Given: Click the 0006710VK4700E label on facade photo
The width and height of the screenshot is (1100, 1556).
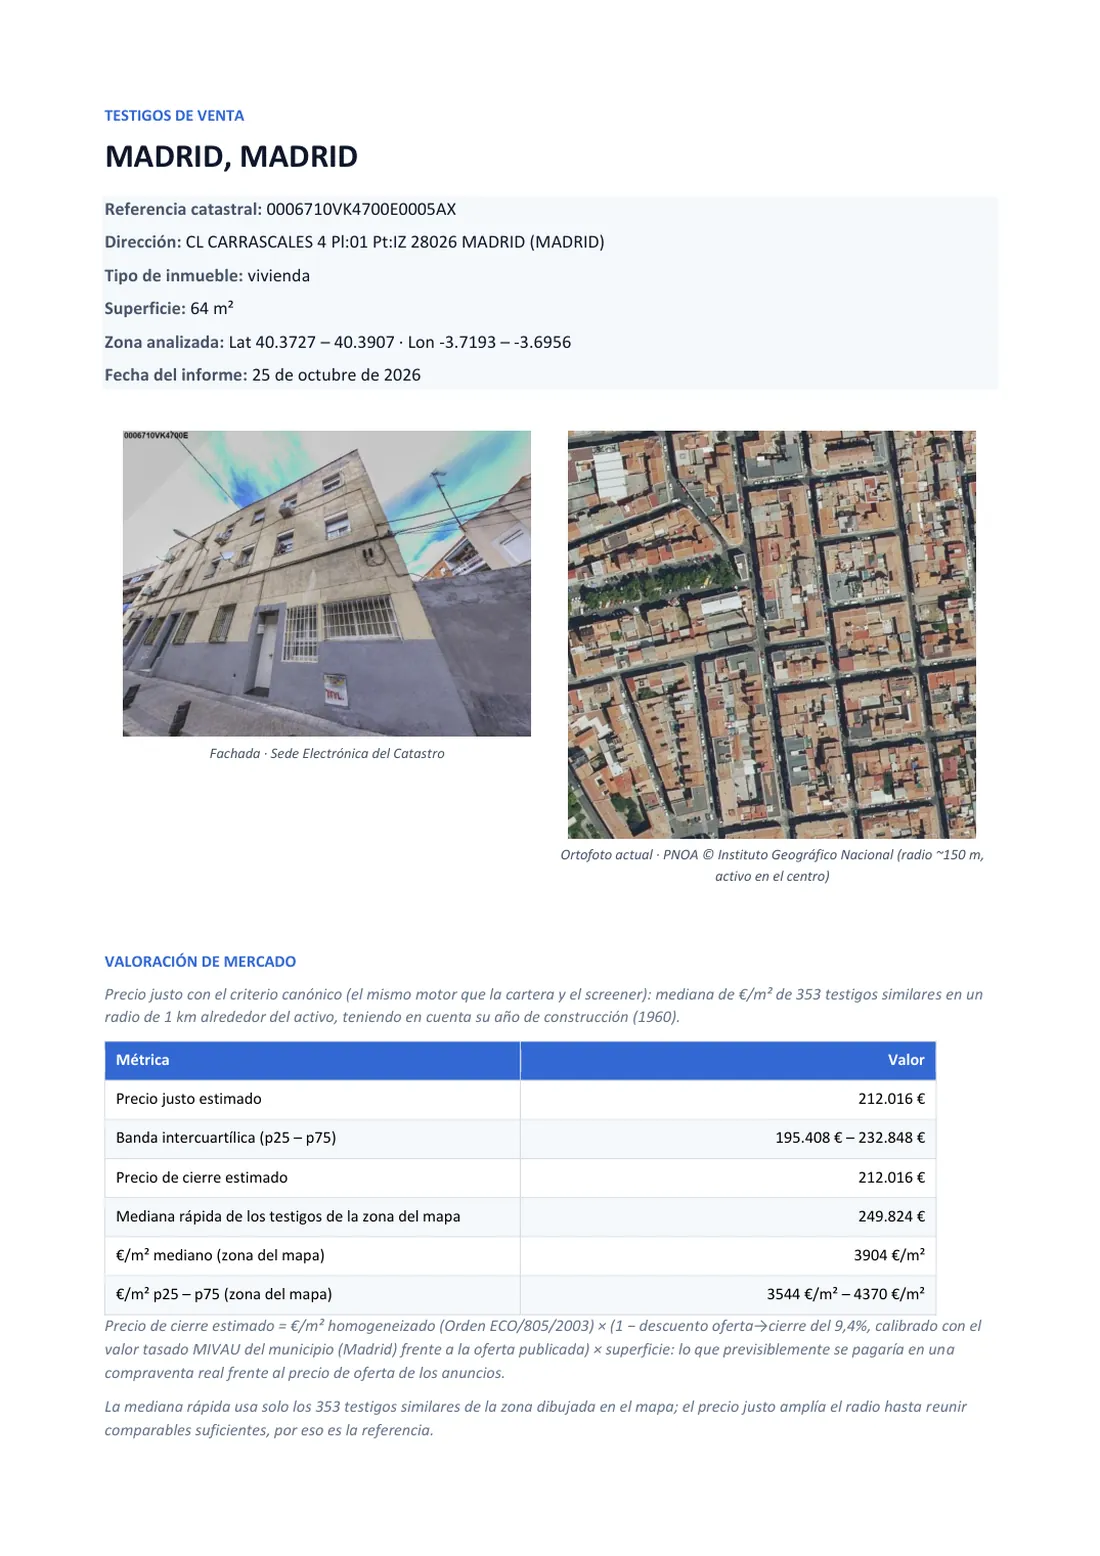Looking at the screenshot, I should pos(156,436).
